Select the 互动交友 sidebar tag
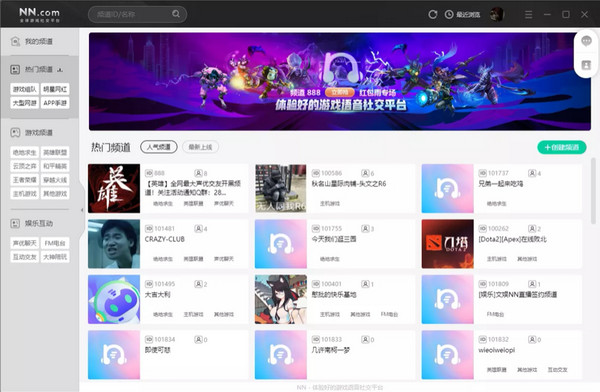 coord(24,257)
